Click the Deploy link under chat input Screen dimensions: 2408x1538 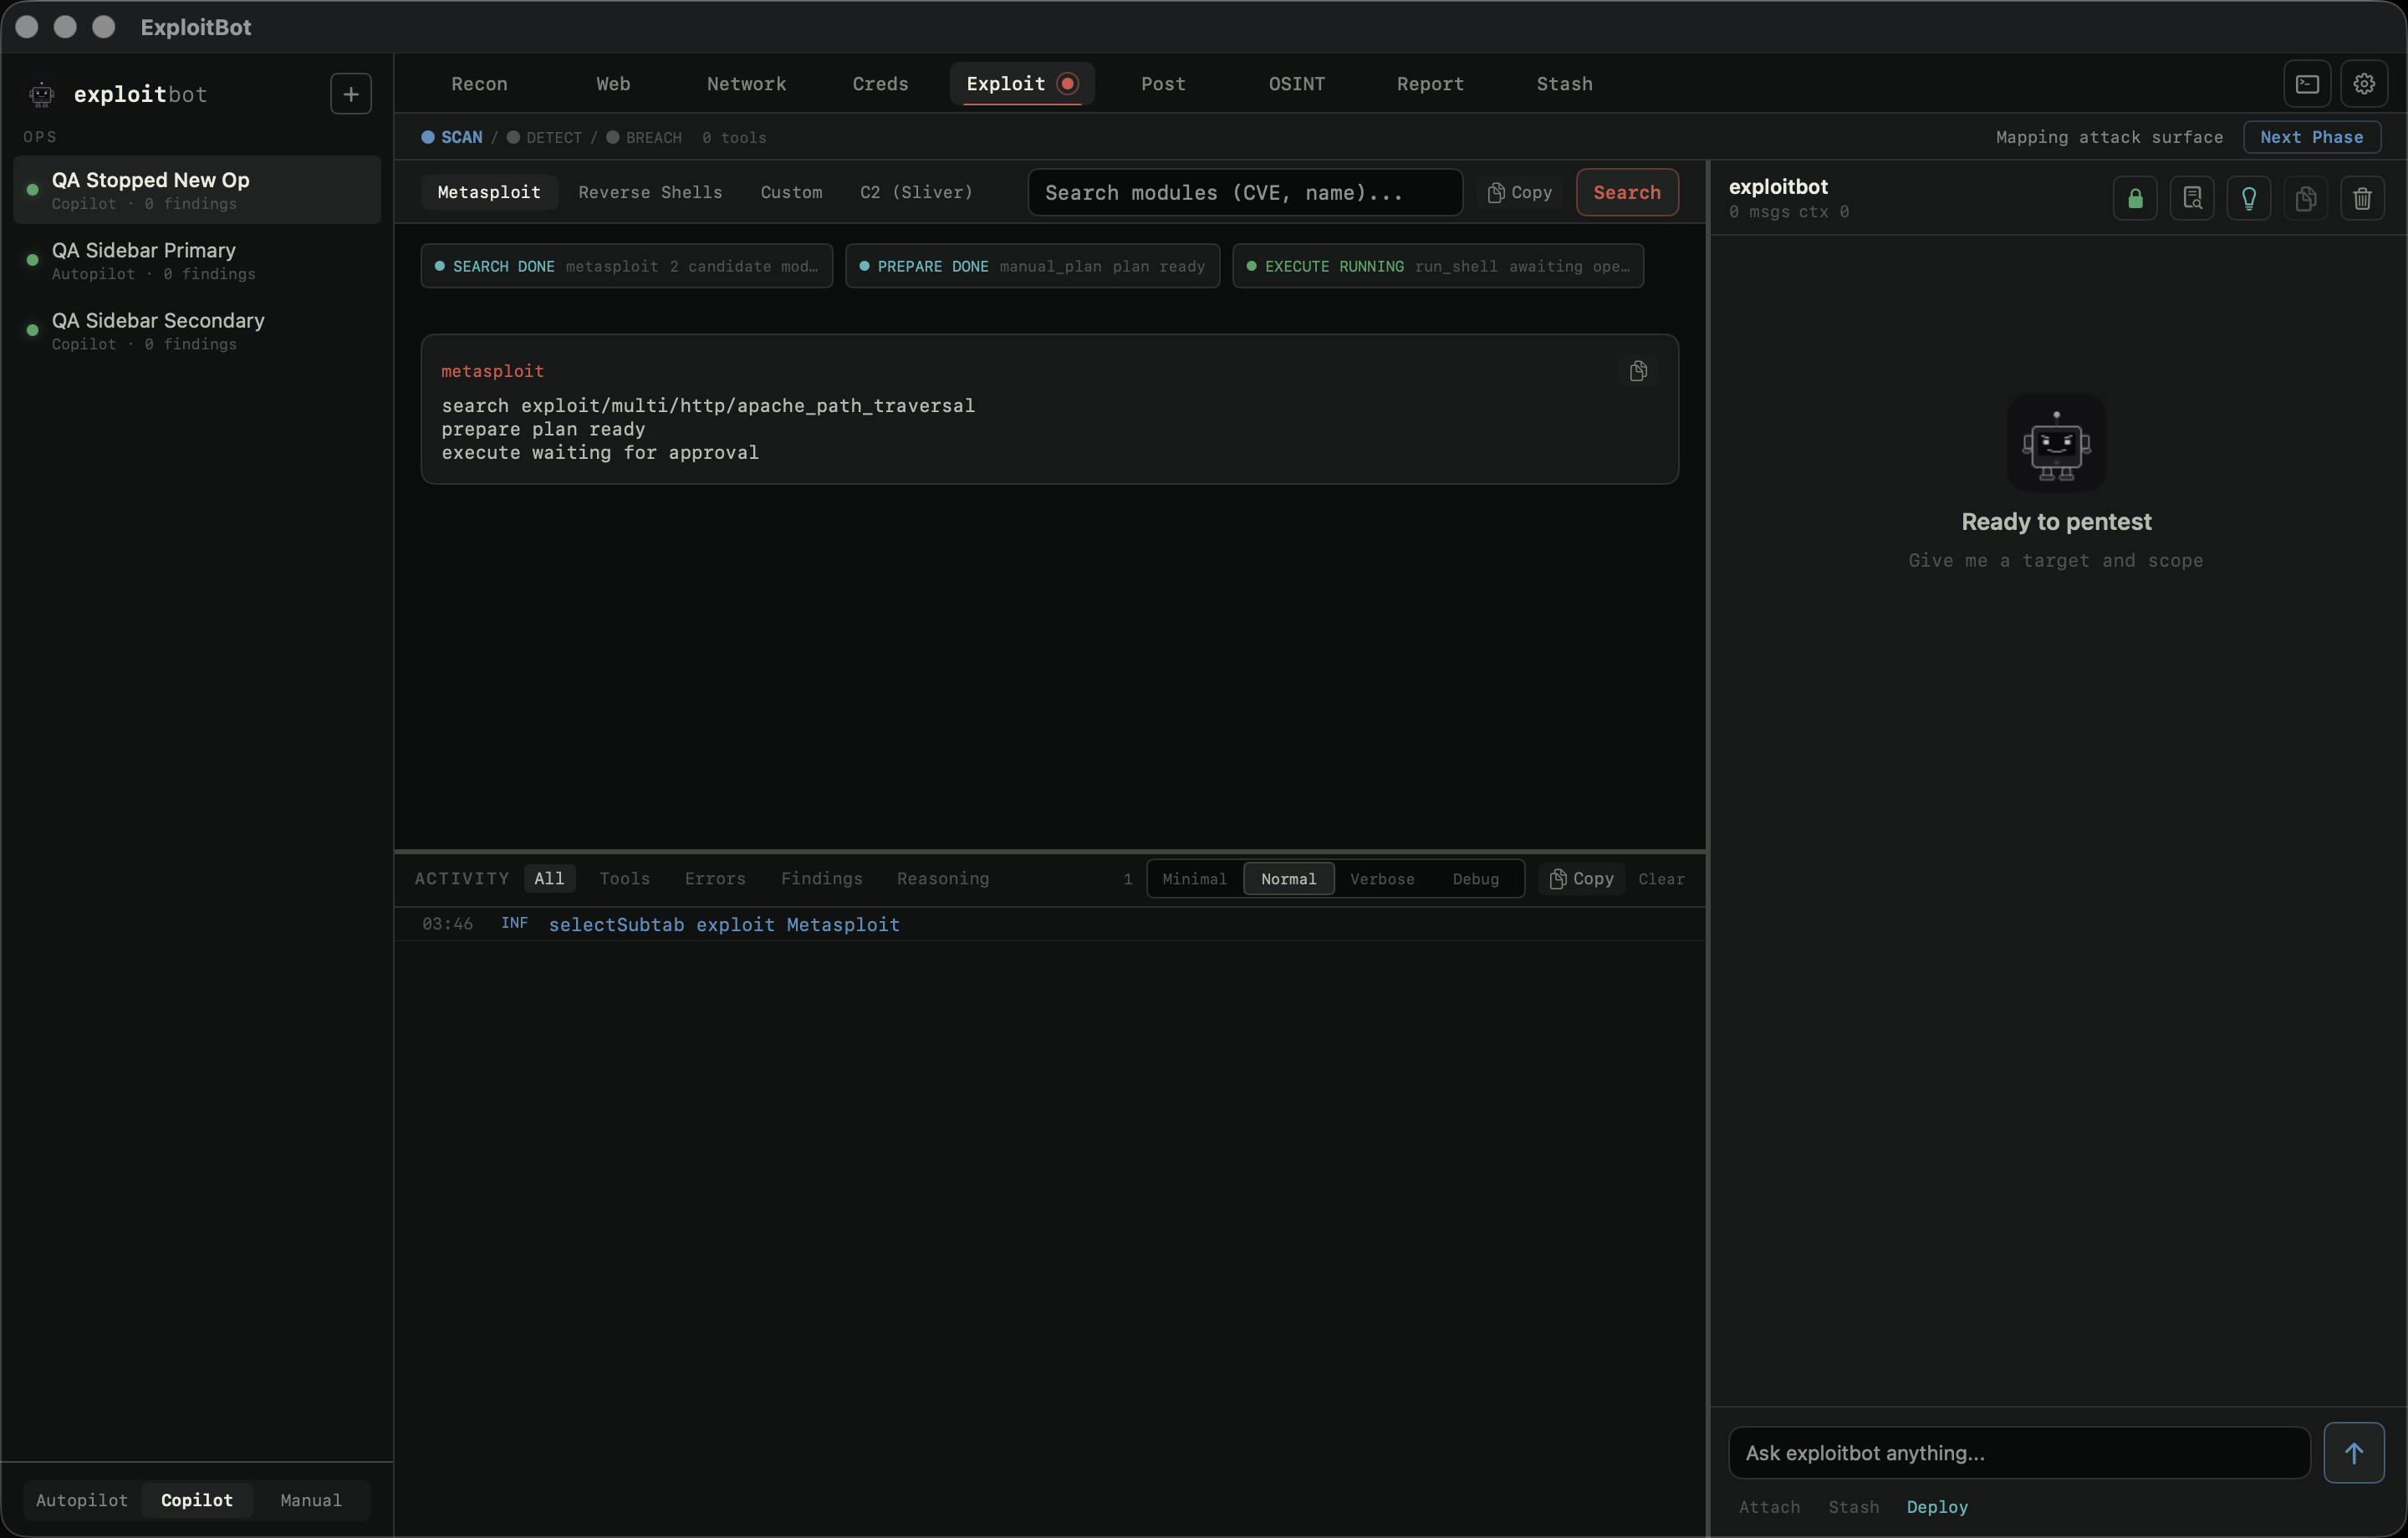pos(1937,1507)
